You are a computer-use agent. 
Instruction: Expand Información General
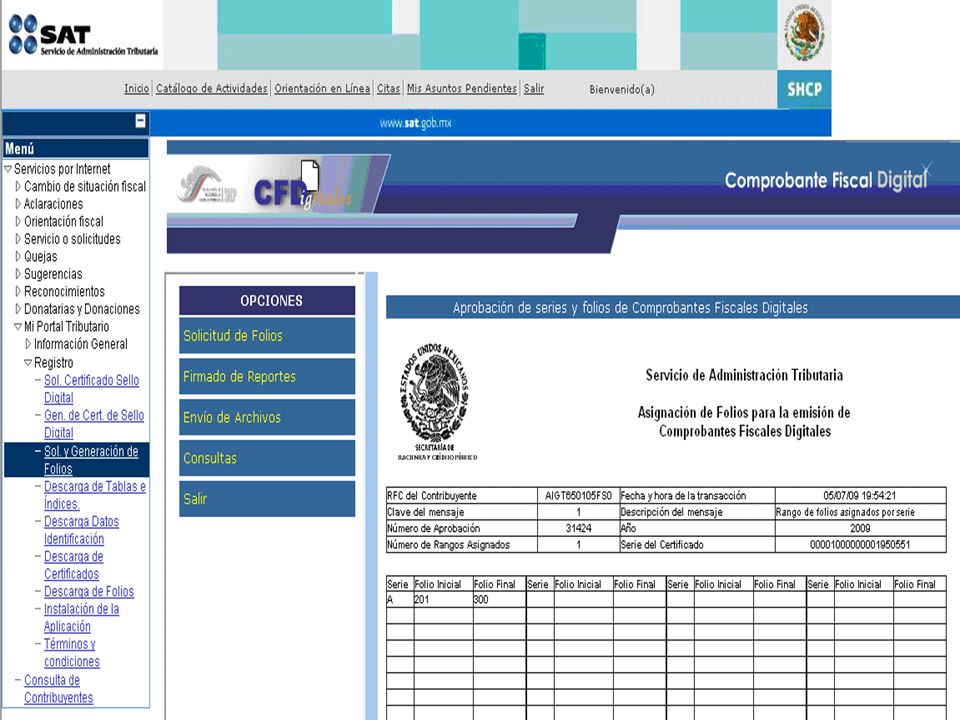pos(28,344)
